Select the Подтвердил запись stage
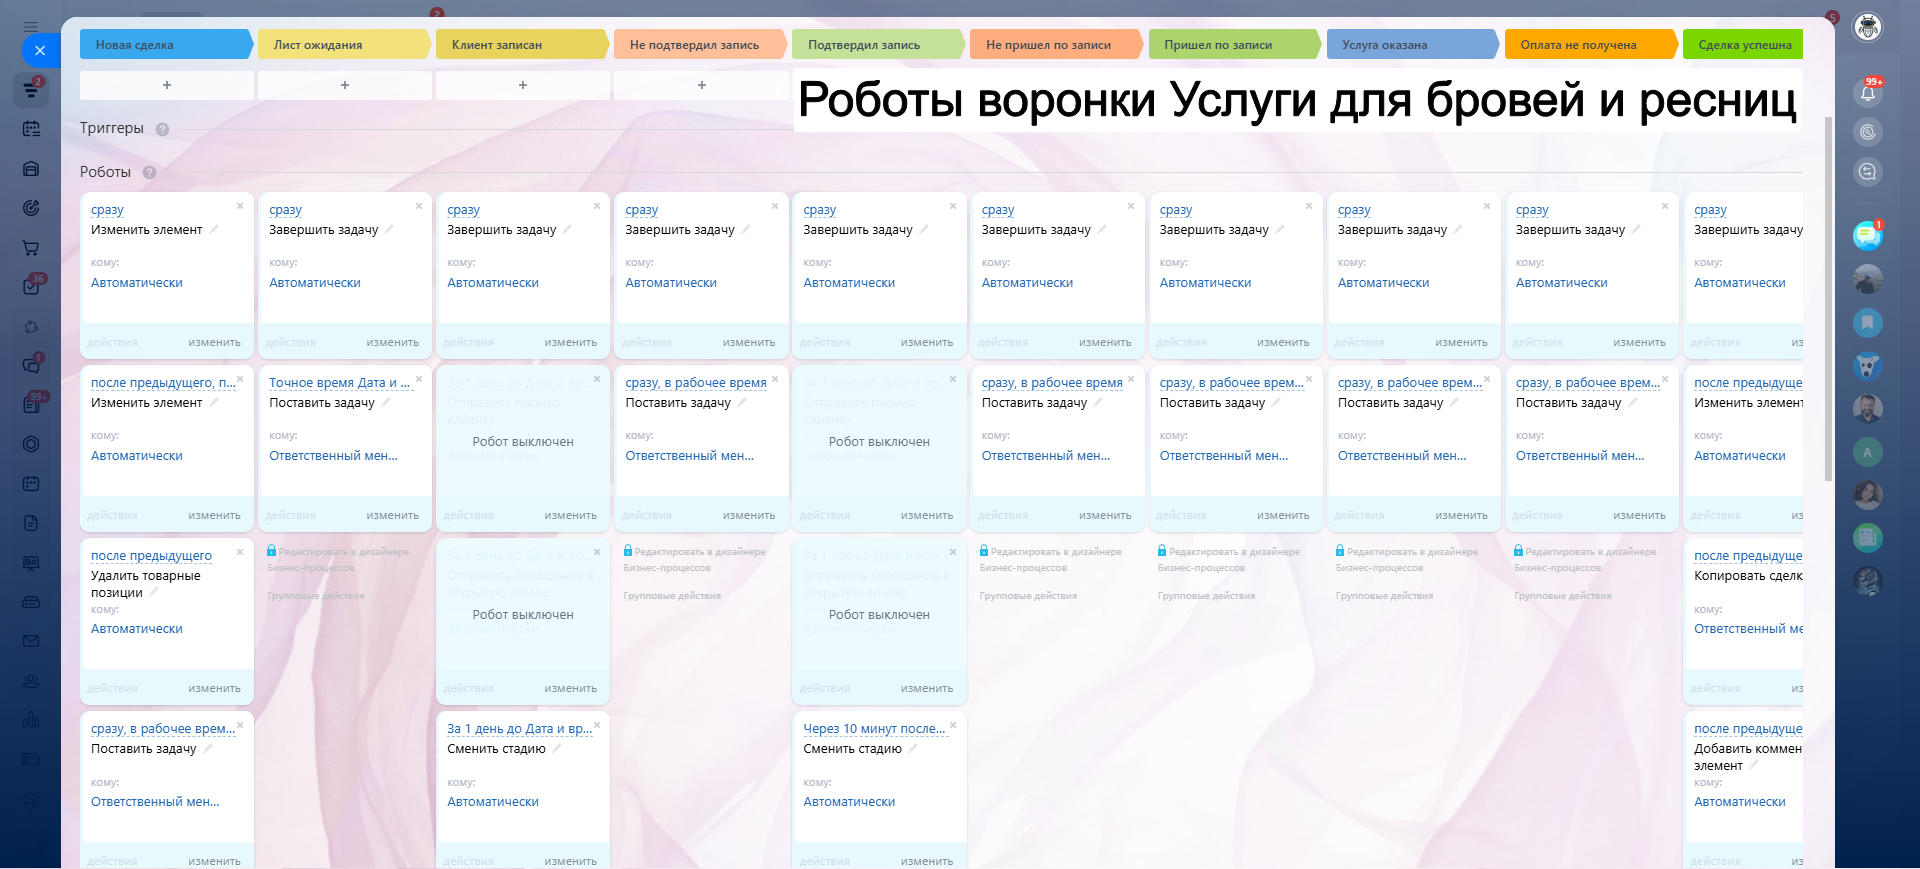The width and height of the screenshot is (1920, 869). (878, 45)
